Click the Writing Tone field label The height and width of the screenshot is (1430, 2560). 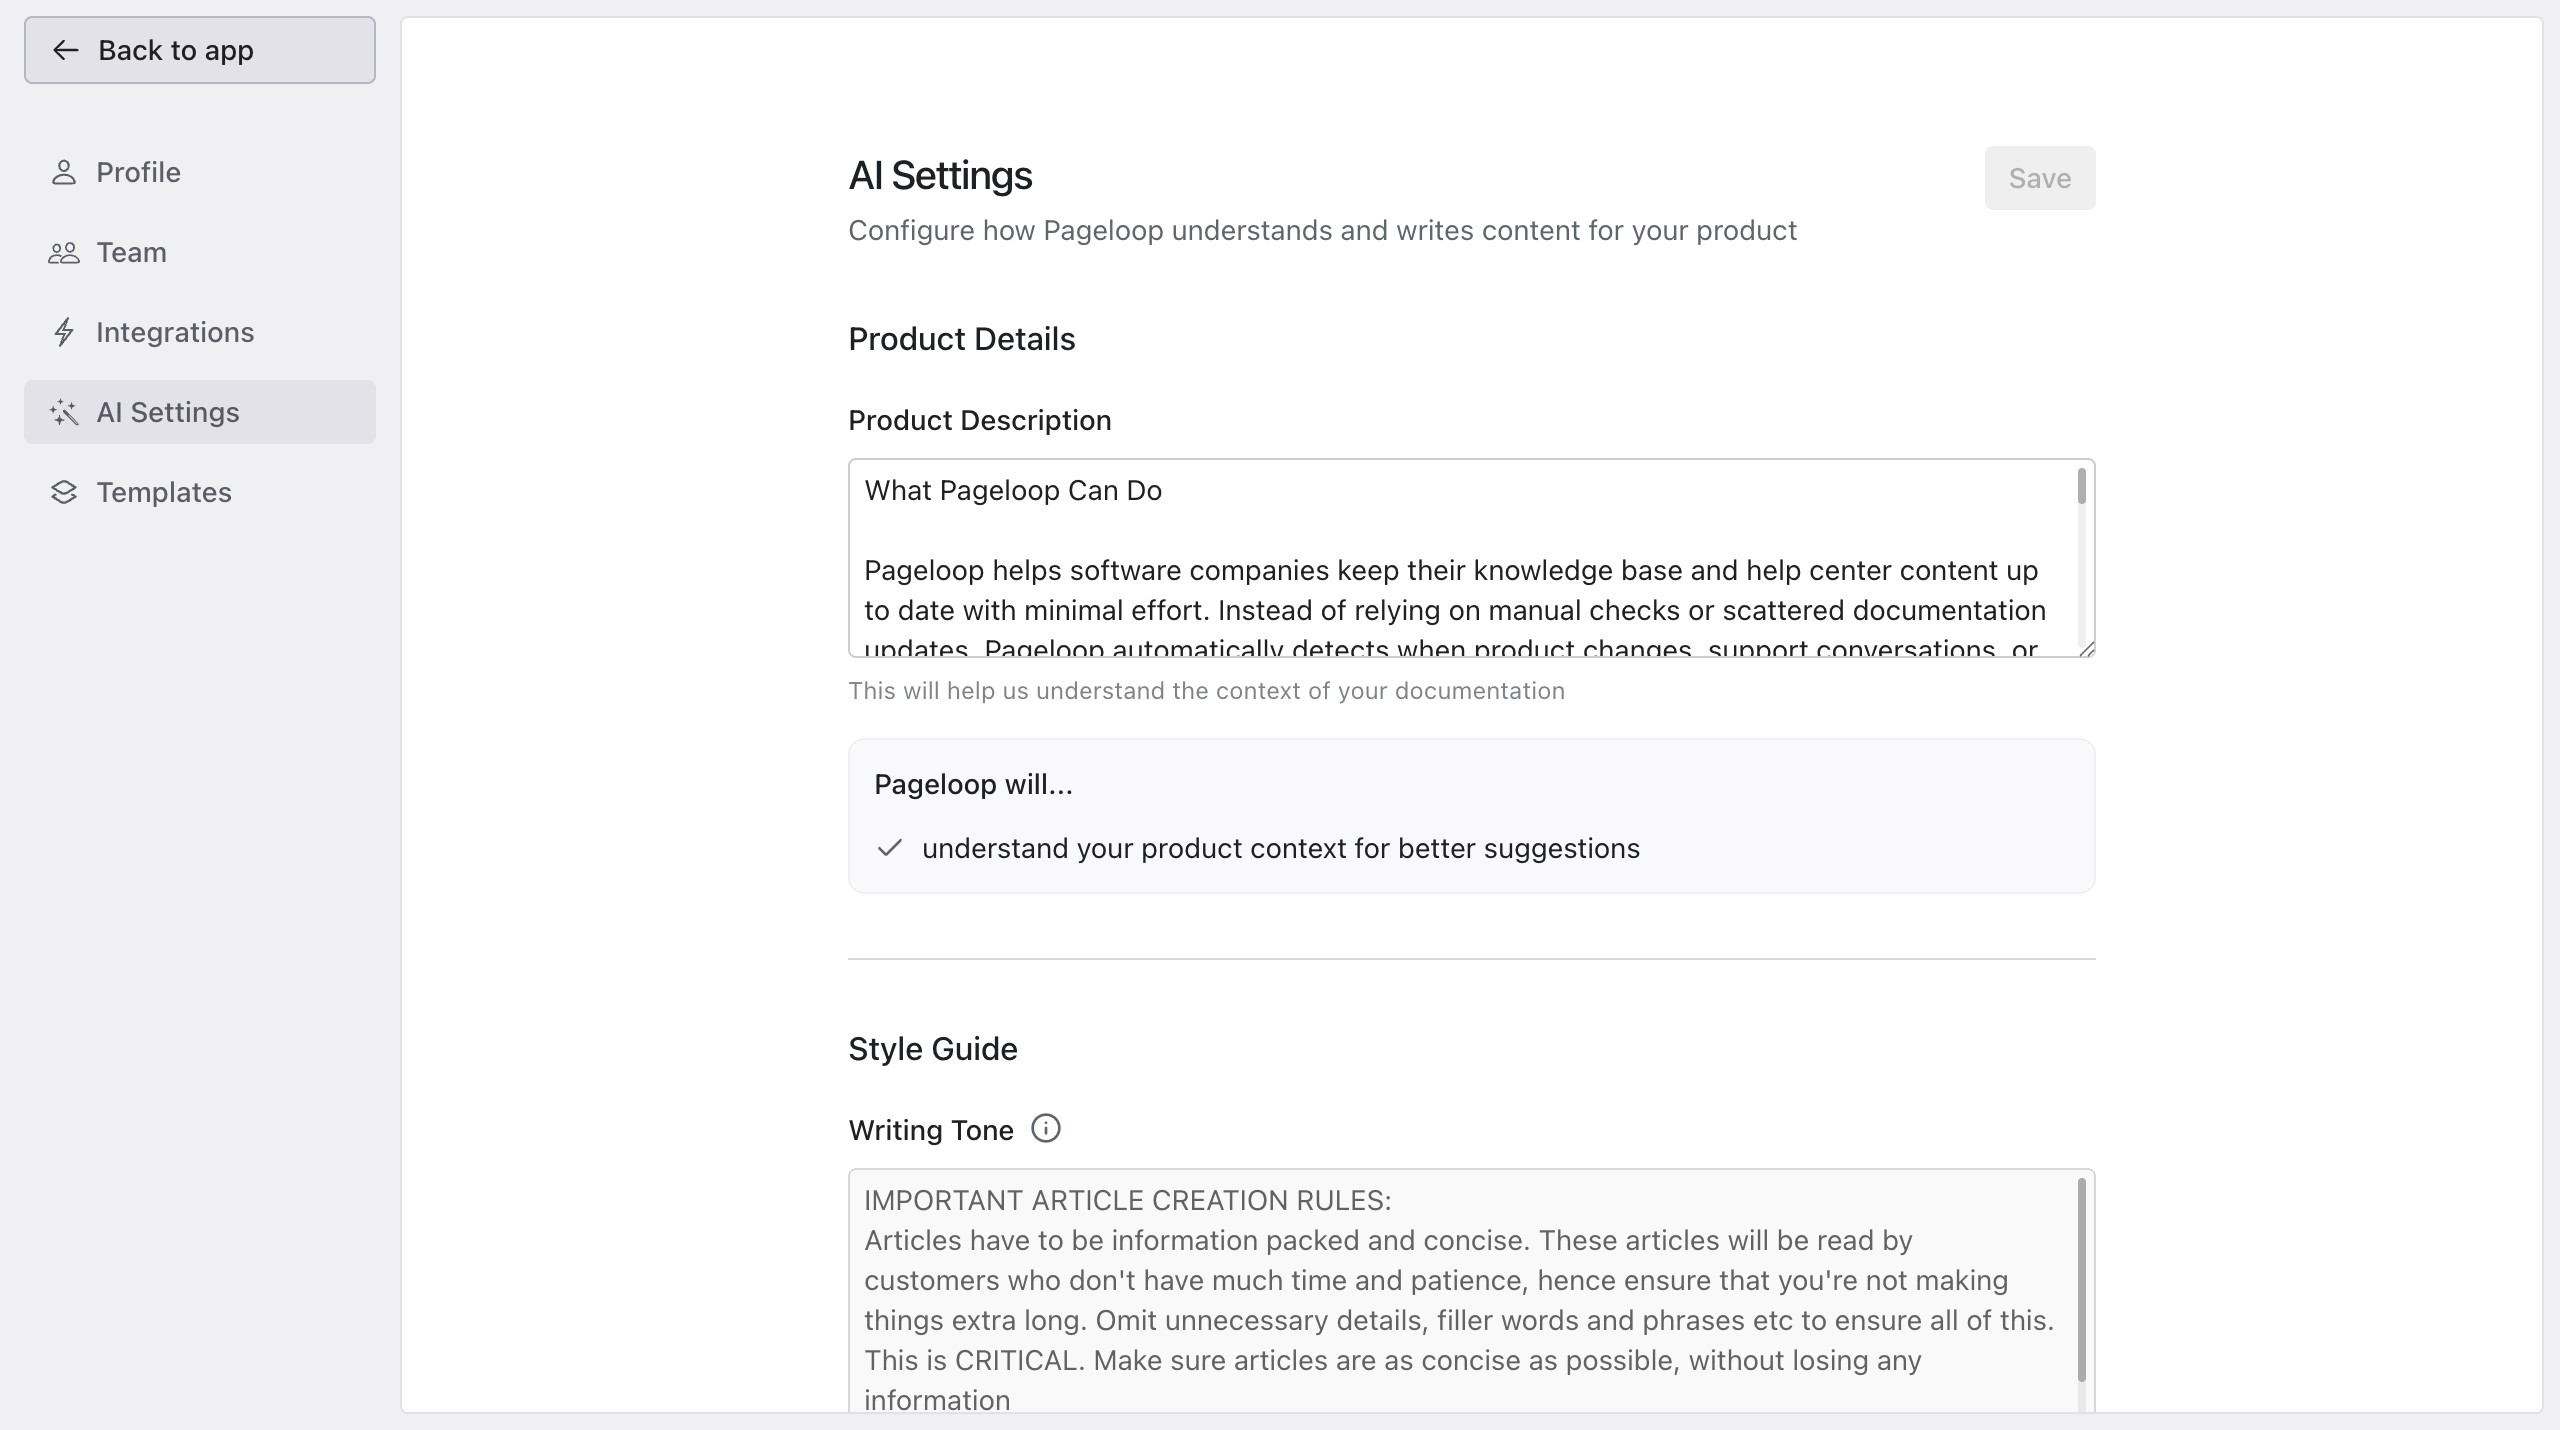coord(931,1130)
